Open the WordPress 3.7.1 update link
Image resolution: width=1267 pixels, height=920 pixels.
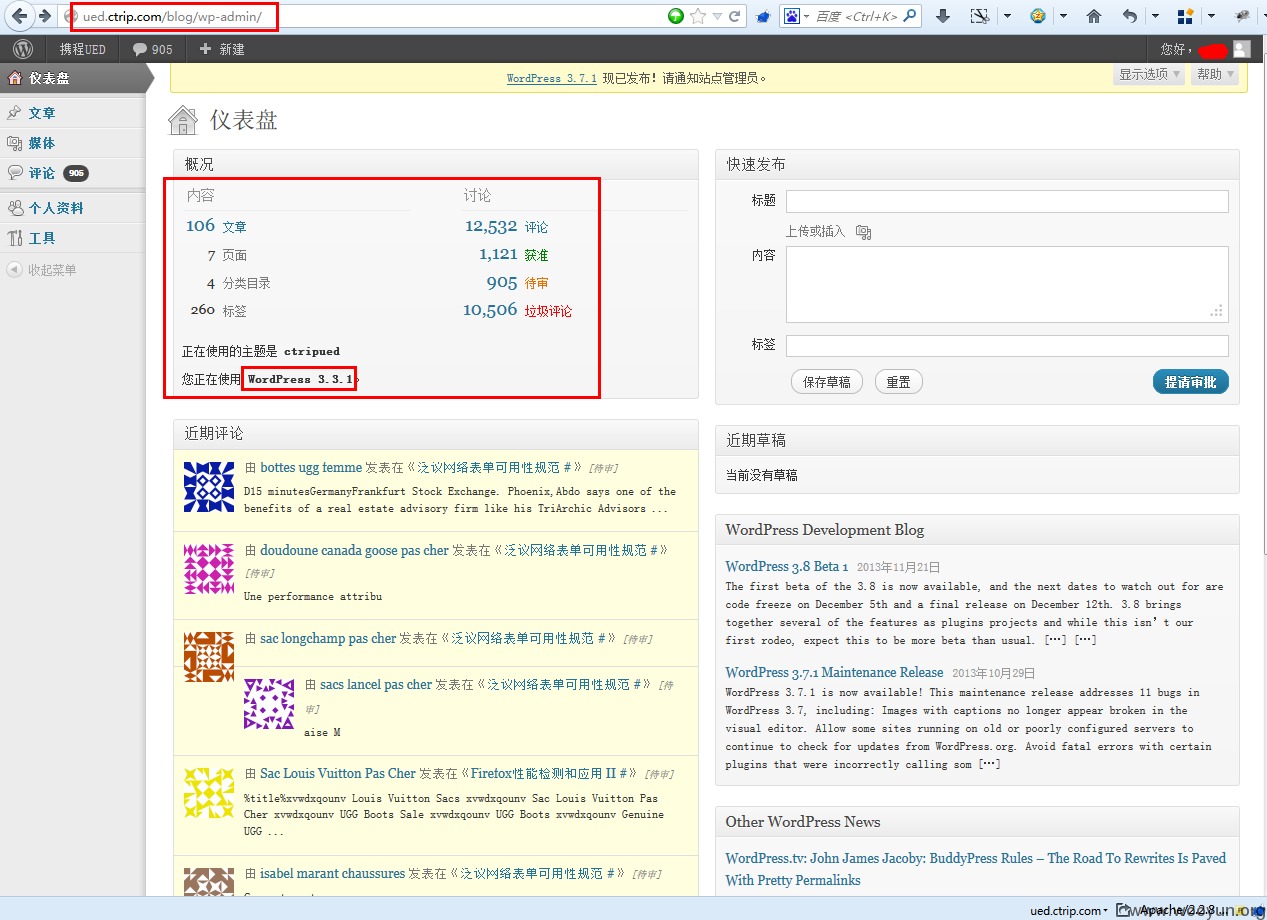coord(552,78)
